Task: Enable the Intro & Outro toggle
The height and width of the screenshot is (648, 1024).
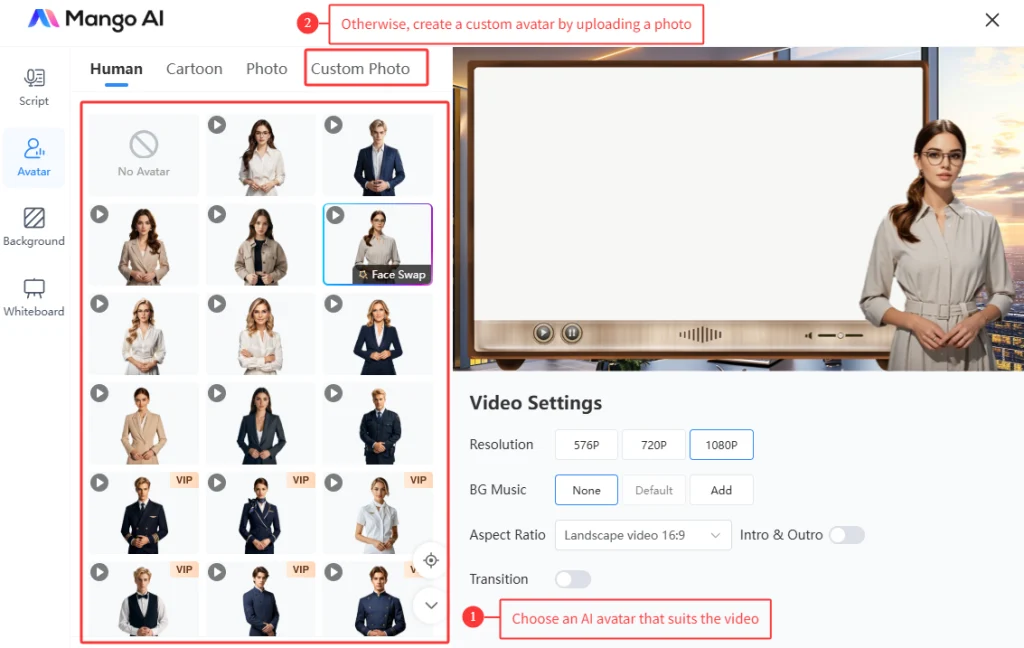Action: pyautogui.click(x=846, y=535)
